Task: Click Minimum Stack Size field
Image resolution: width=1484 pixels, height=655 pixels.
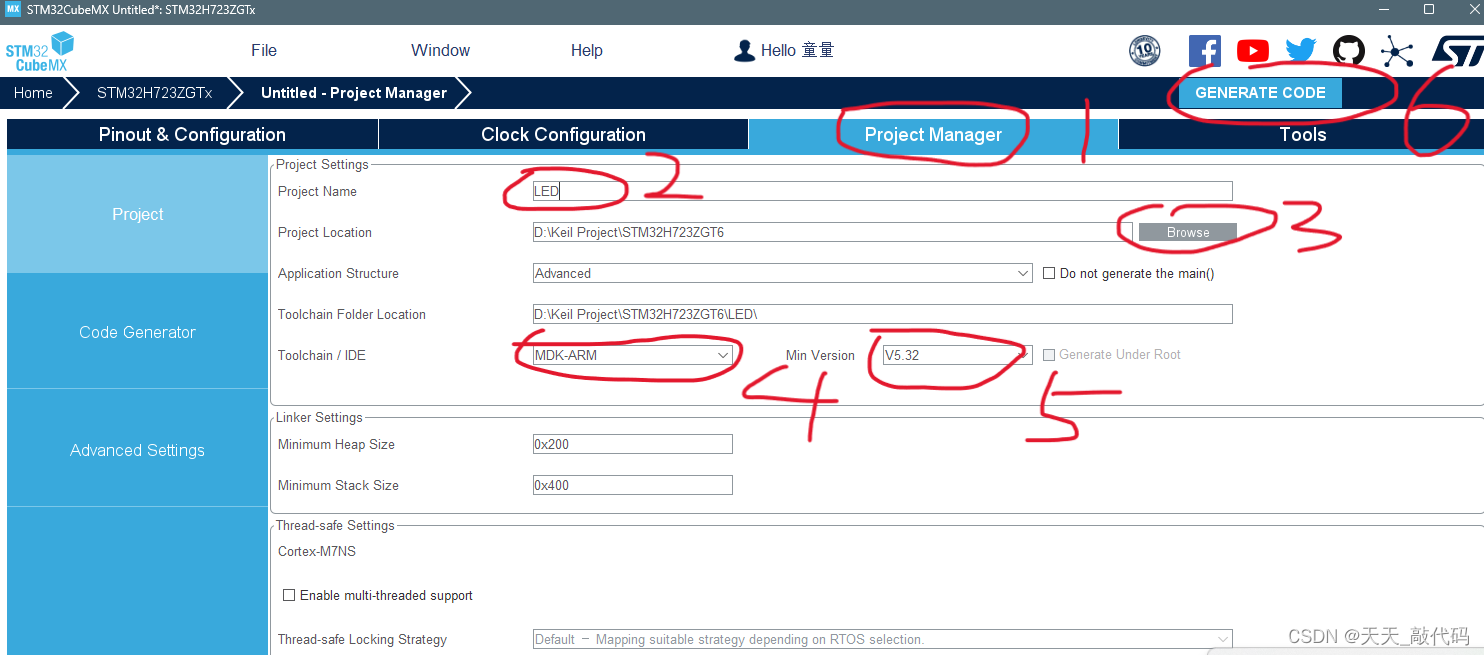Action: [633, 485]
